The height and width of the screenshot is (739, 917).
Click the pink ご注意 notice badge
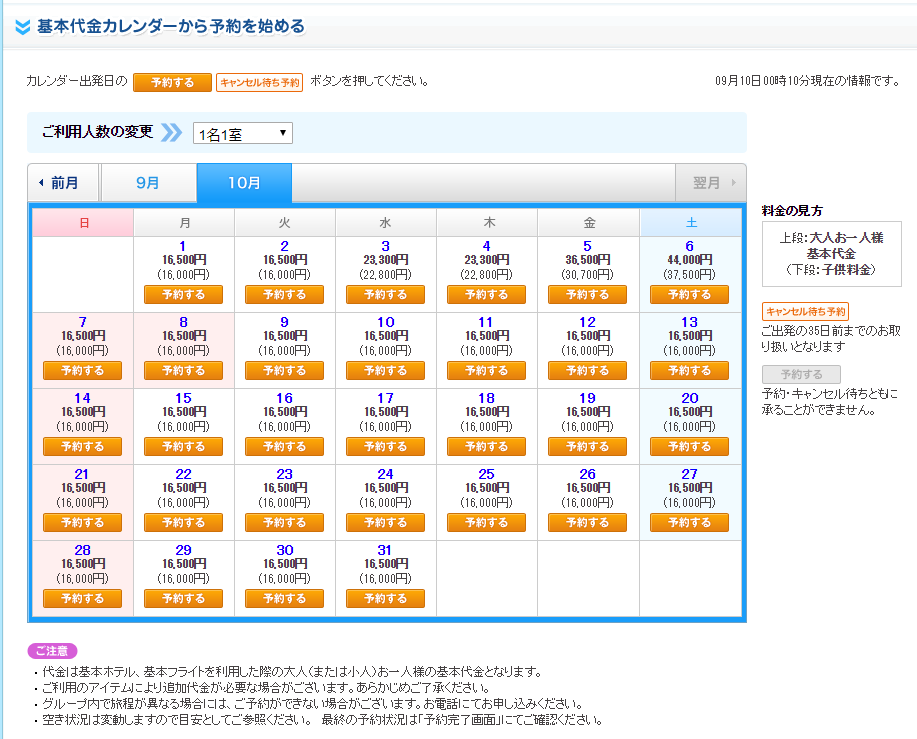click(x=52, y=651)
